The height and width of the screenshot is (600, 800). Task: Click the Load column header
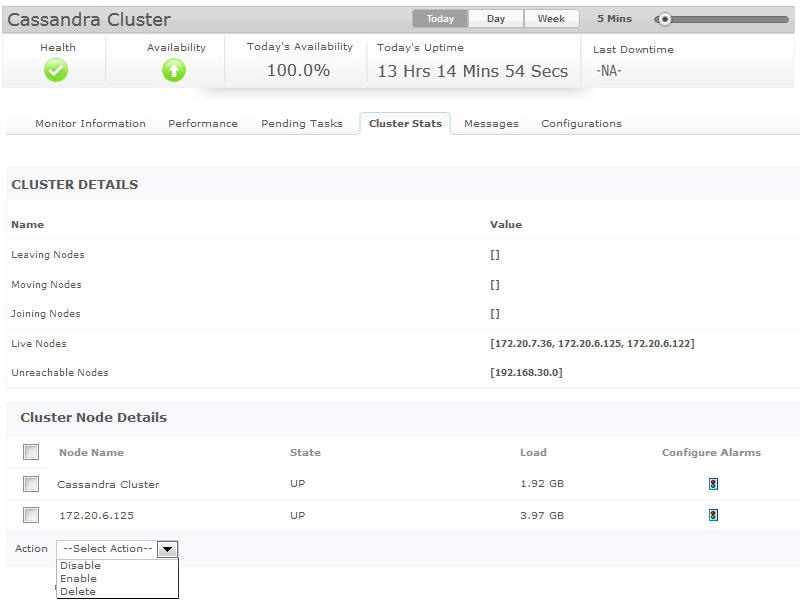coord(533,453)
